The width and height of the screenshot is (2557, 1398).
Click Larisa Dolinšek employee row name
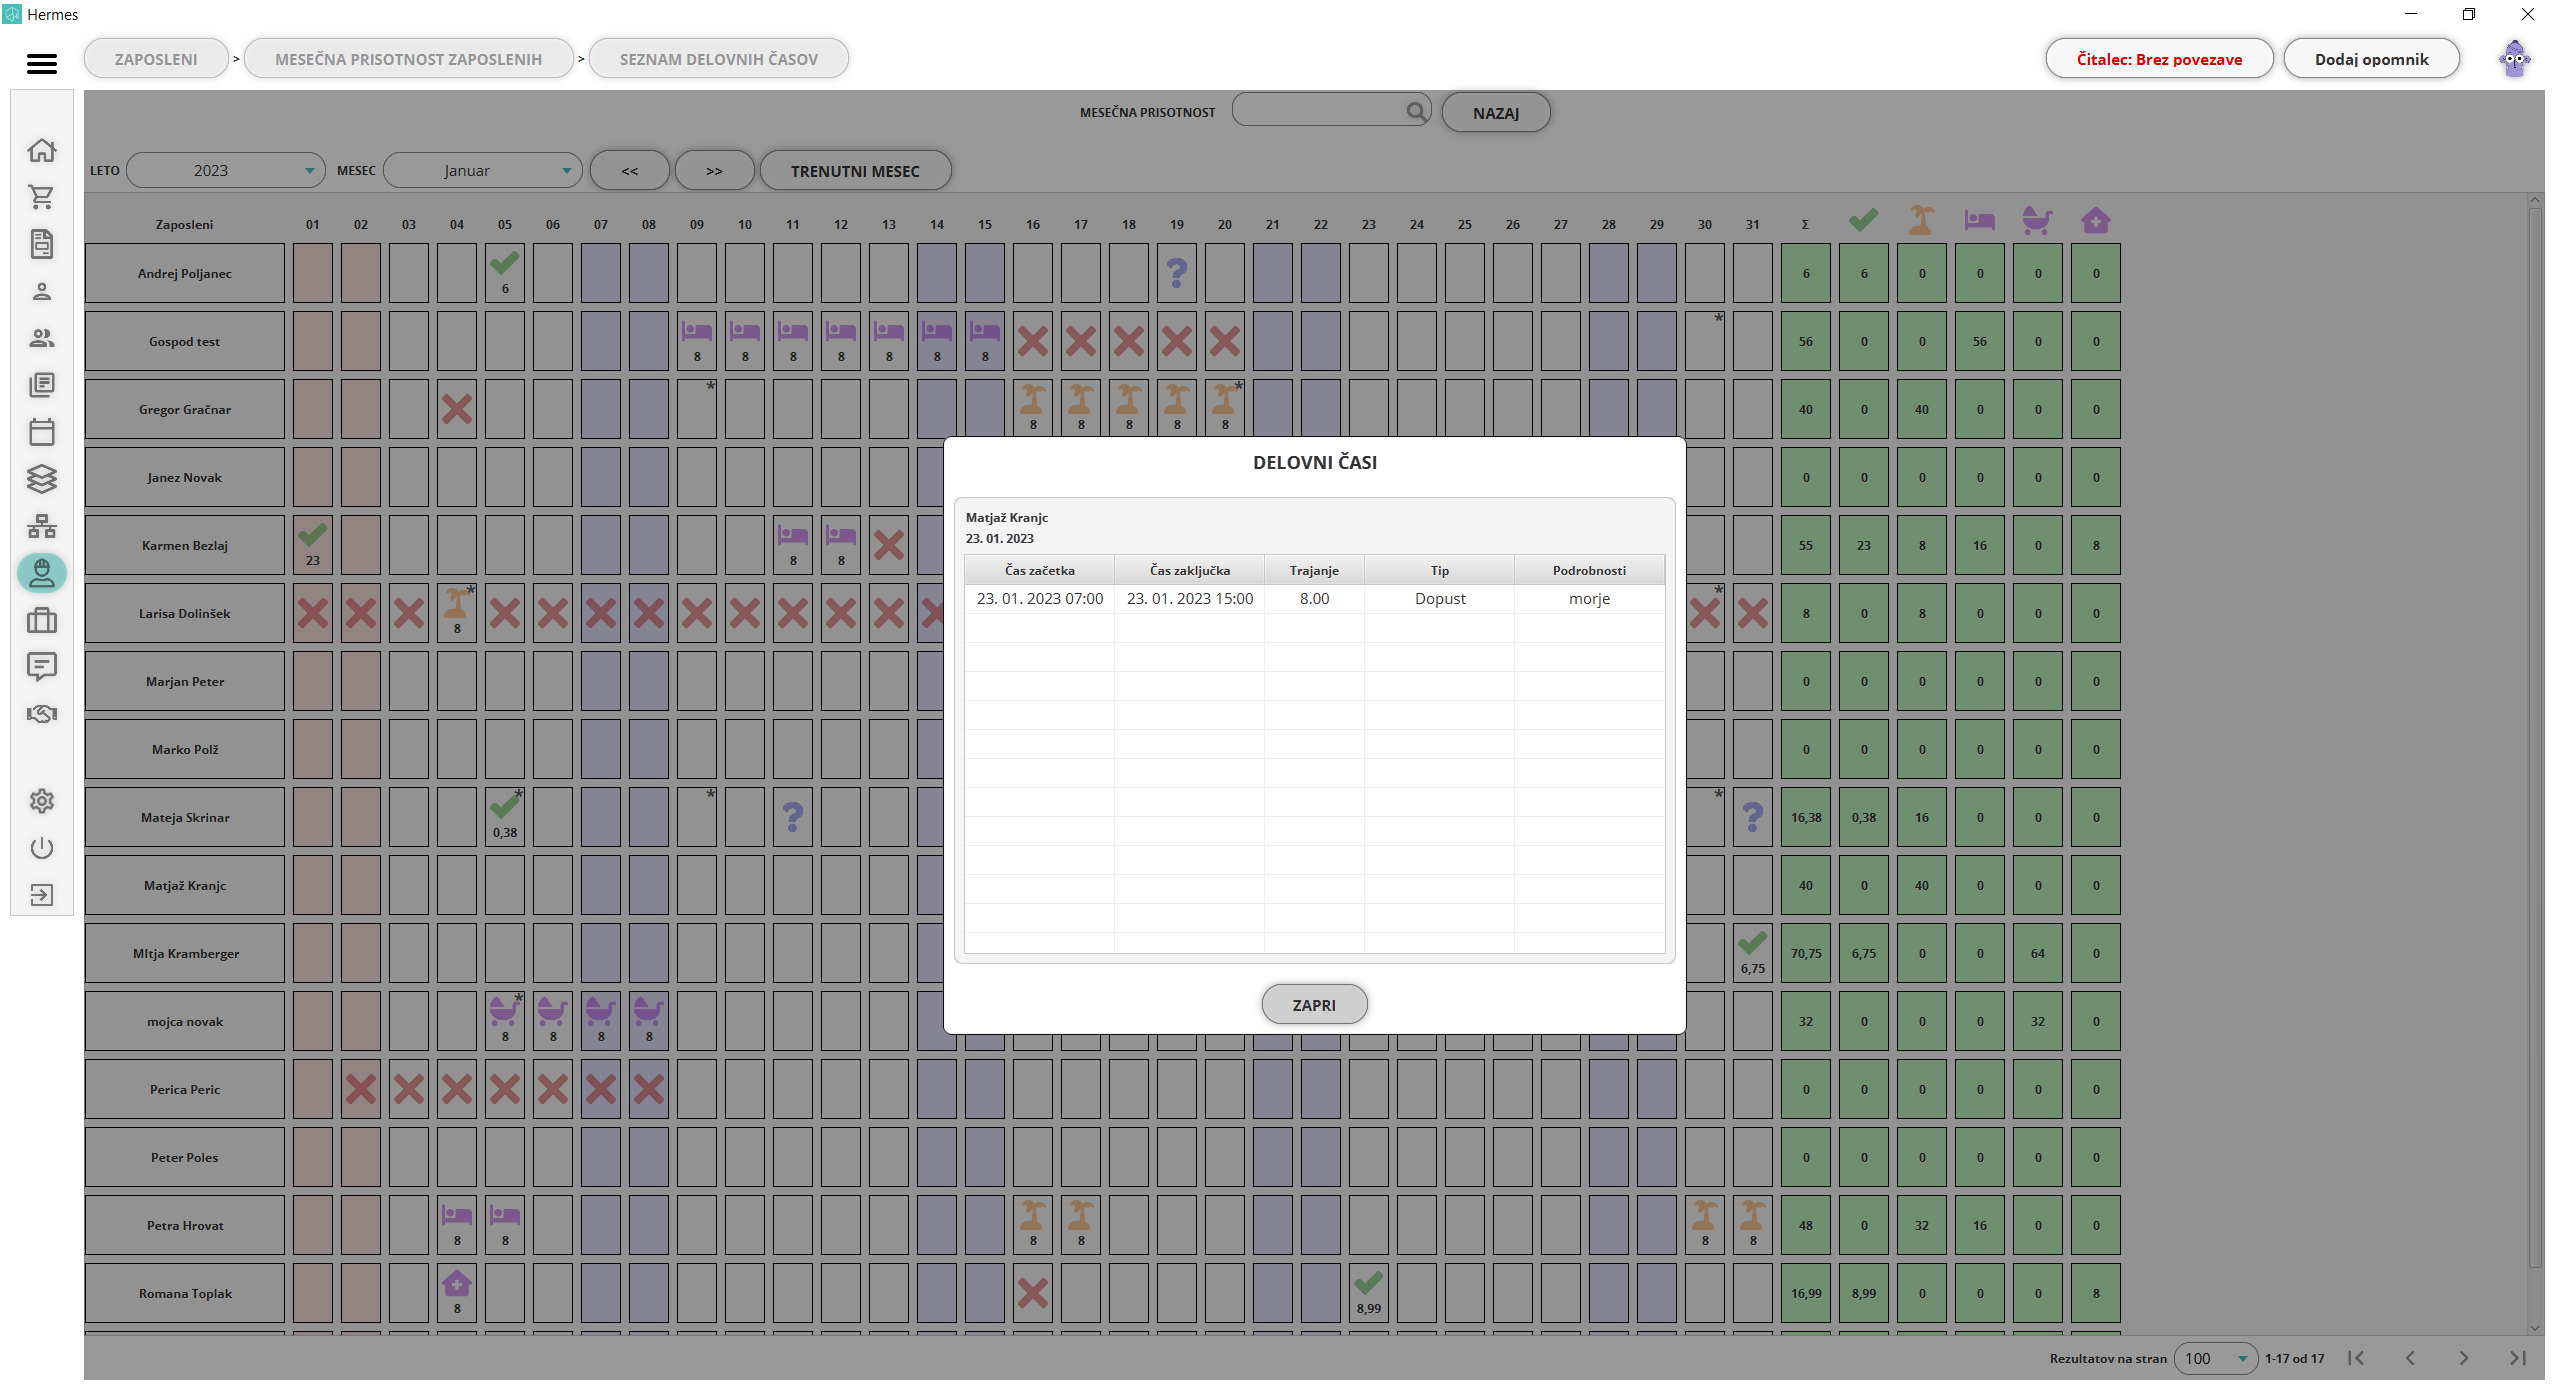(185, 613)
